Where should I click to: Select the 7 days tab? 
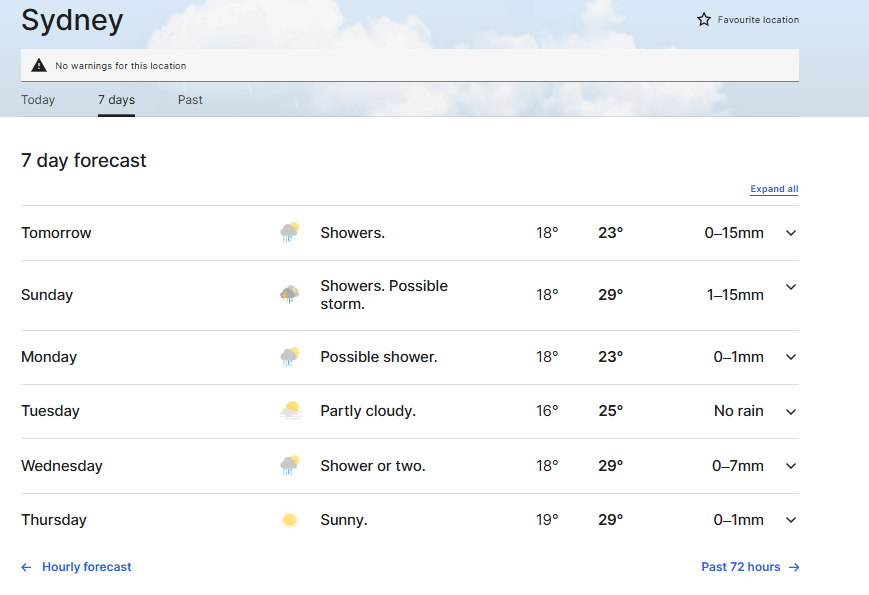pos(116,100)
